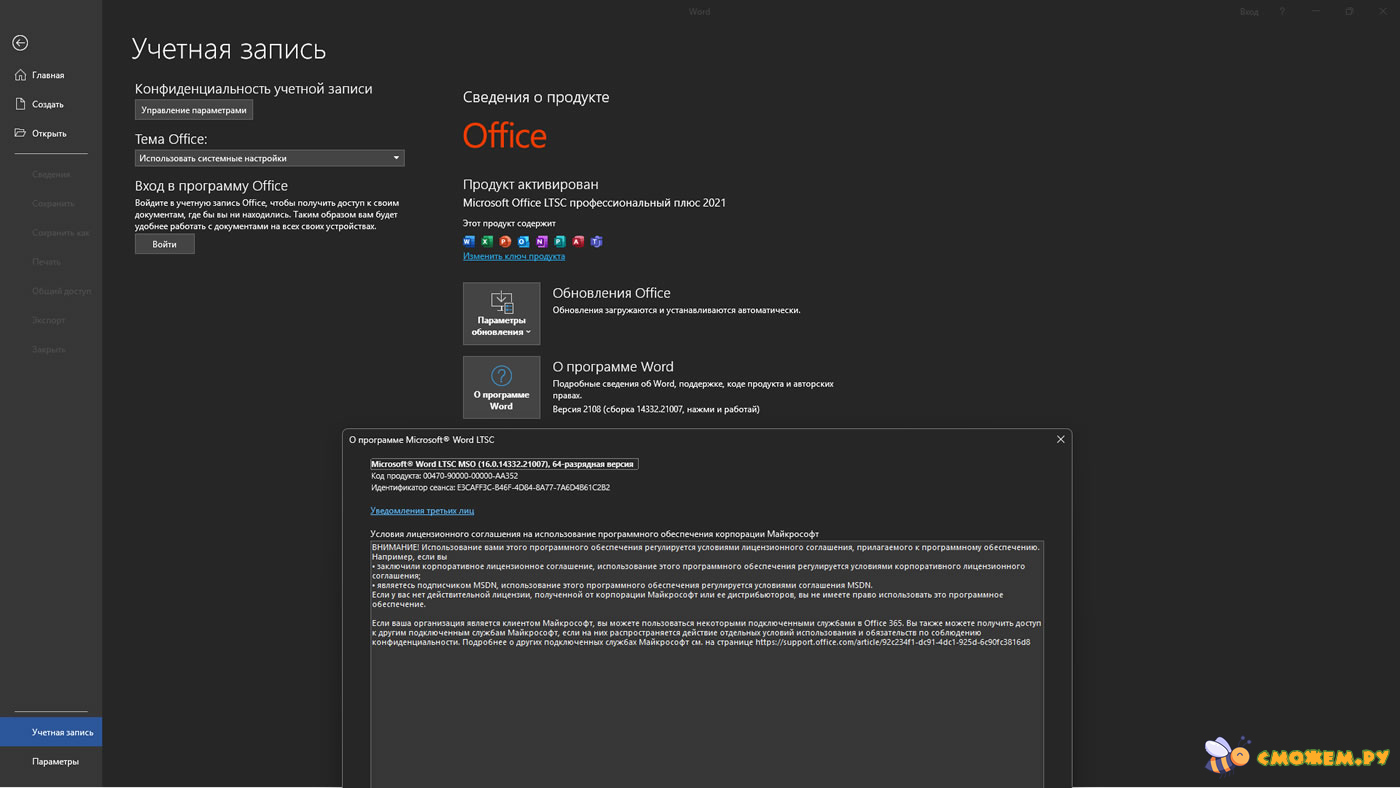Open the Тема Office dropdown
Viewport: 1400px width, 788px height.
[x=270, y=158]
